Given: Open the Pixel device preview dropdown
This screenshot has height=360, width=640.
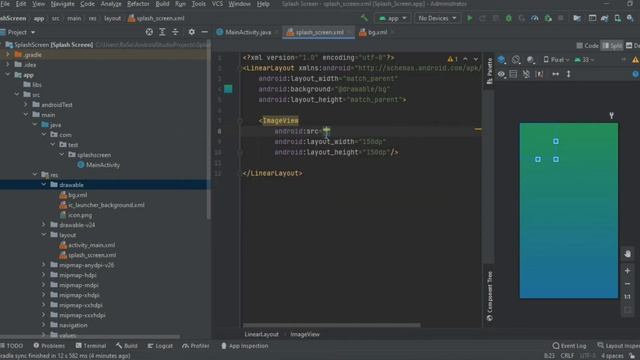Looking at the screenshot, I should point(556,60).
